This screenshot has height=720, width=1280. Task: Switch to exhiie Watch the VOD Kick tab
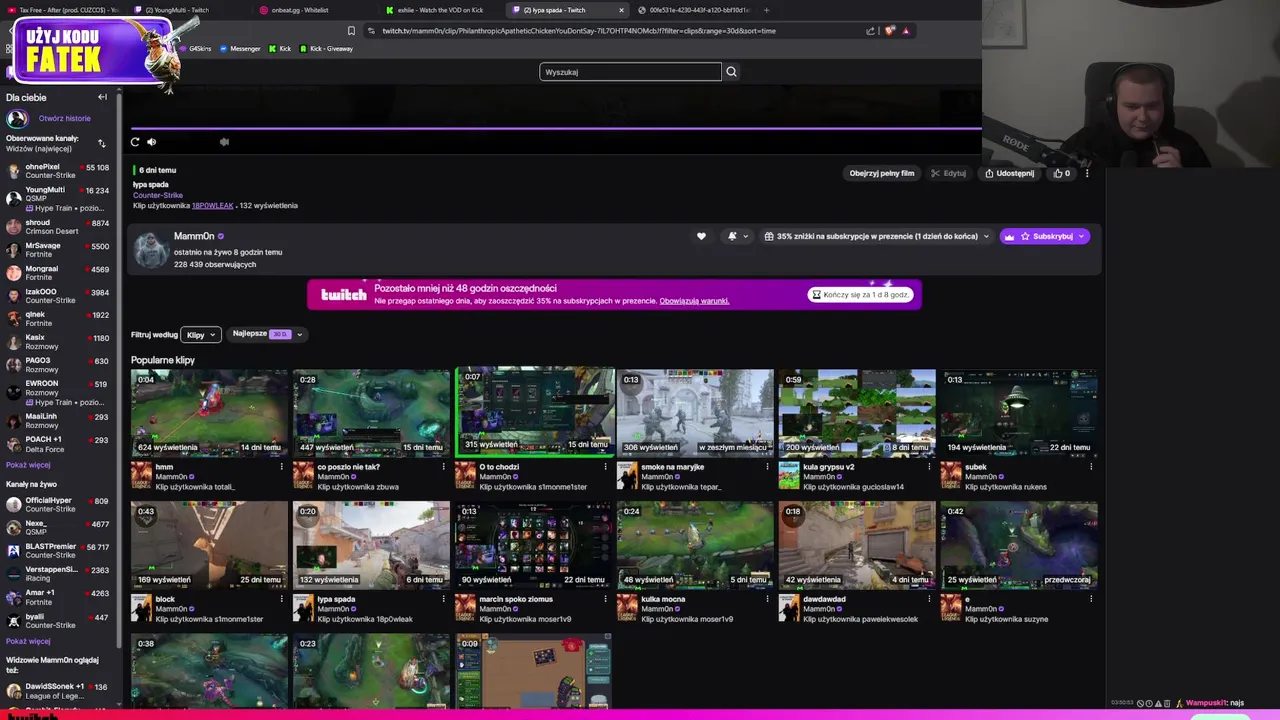(438, 10)
